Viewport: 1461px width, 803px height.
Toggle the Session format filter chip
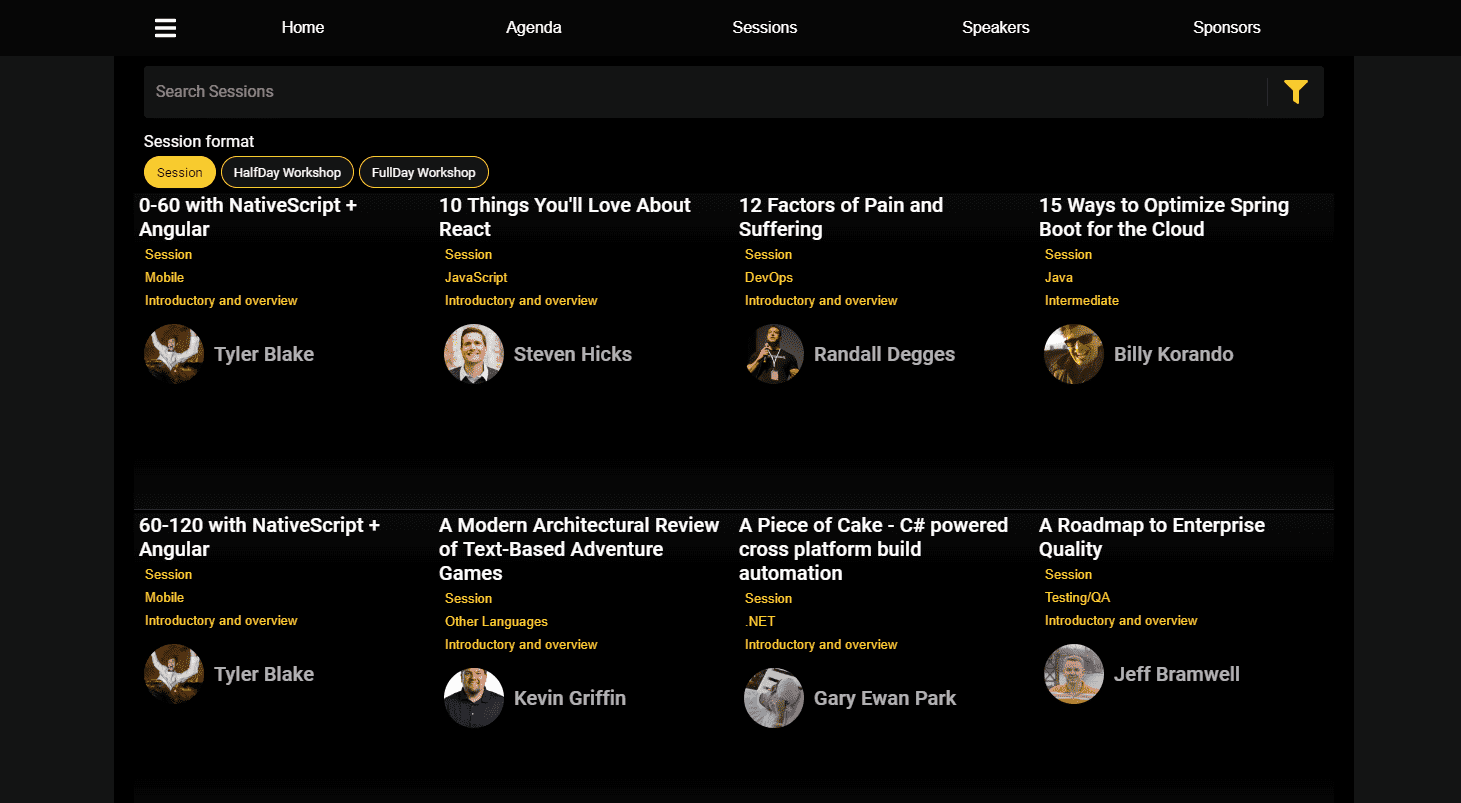point(180,172)
